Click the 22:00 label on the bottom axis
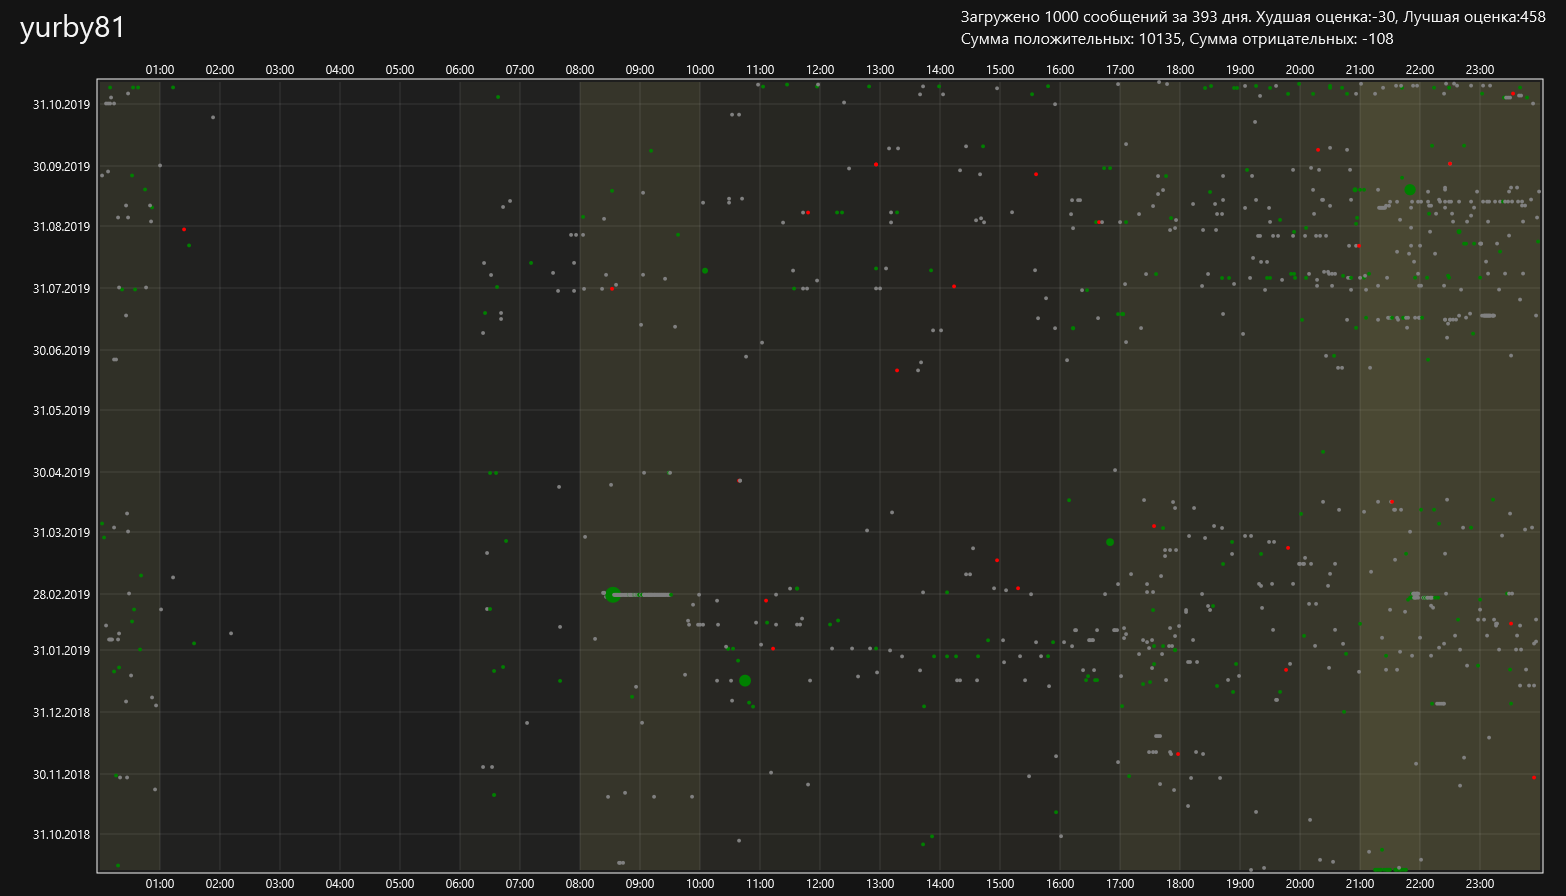The height and width of the screenshot is (896, 1566). (1420, 884)
